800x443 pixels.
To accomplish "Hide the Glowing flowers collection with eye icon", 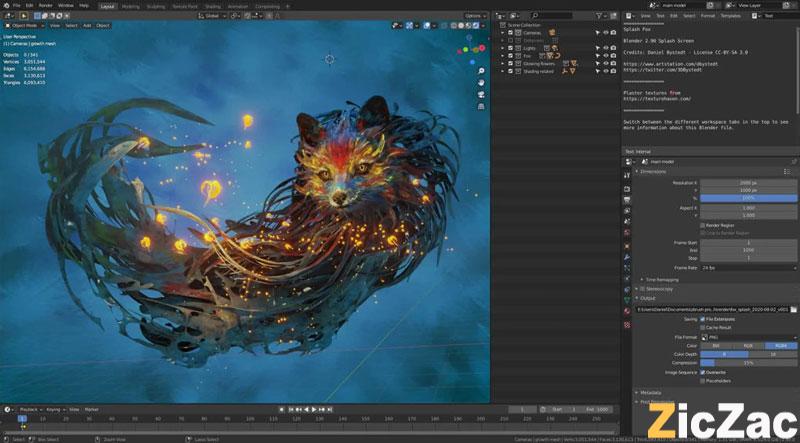I will tap(606, 63).
